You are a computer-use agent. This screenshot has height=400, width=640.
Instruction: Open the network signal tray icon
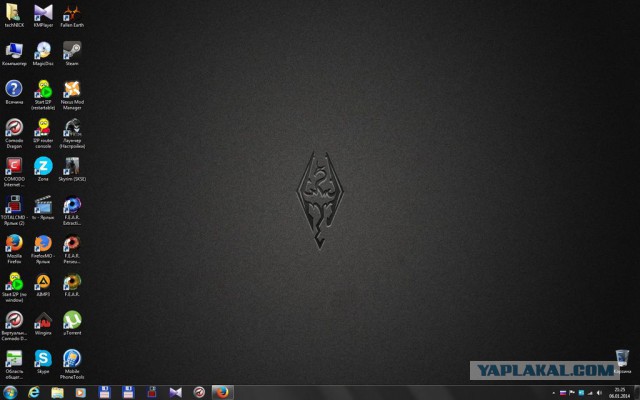[590, 393]
